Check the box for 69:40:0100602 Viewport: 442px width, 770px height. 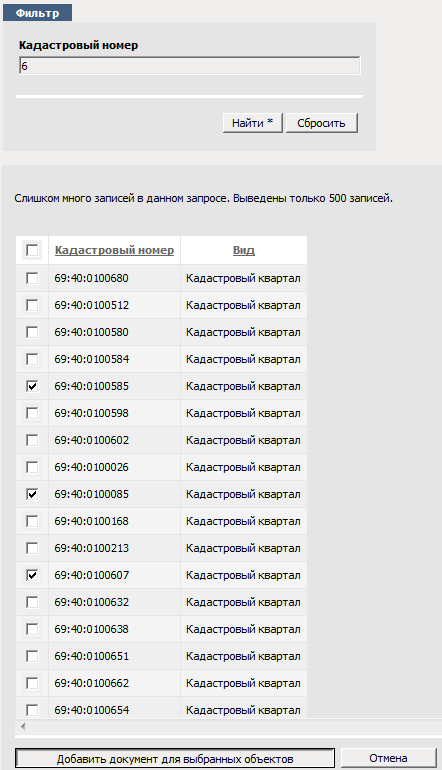coord(32,440)
